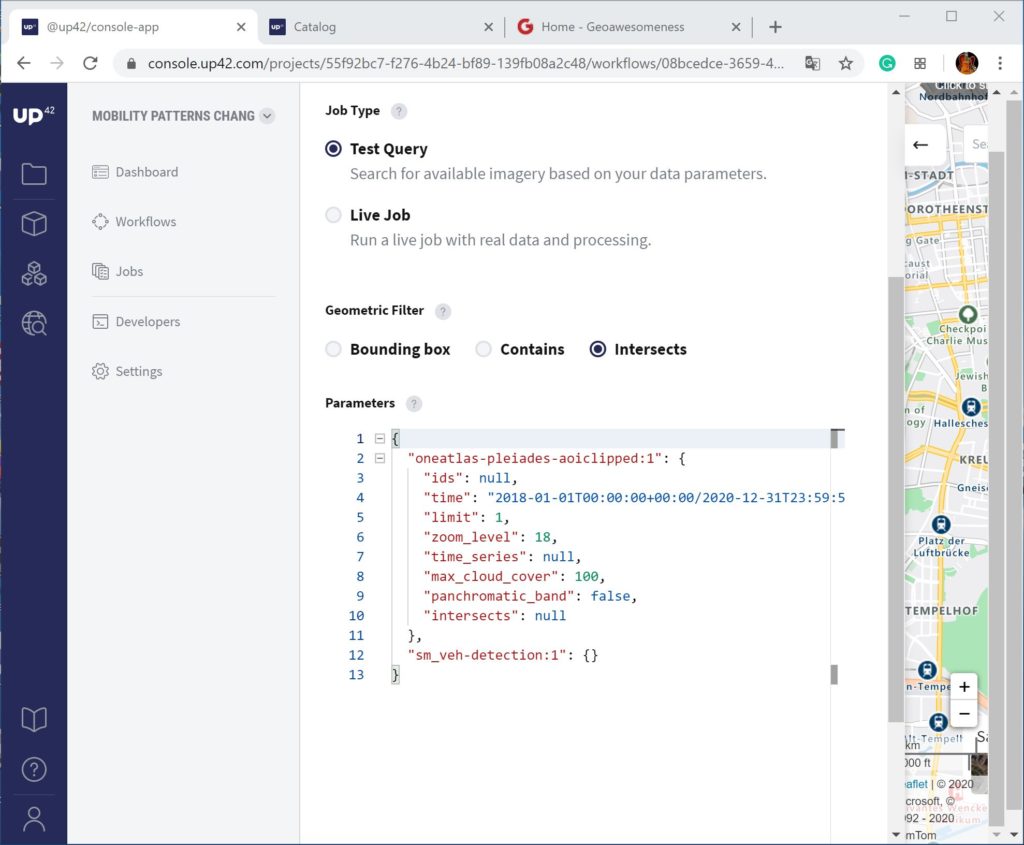Viewport: 1024px width, 845px height.
Task: Collapse the JSON block at line 1
Action: pos(379,438)
